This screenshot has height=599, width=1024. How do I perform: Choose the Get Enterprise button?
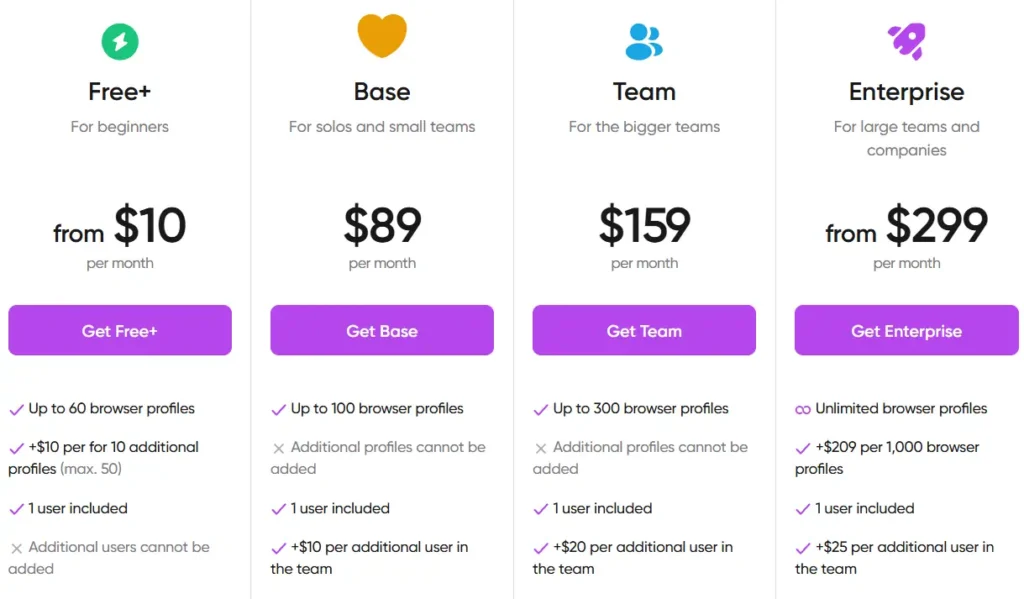906,330
